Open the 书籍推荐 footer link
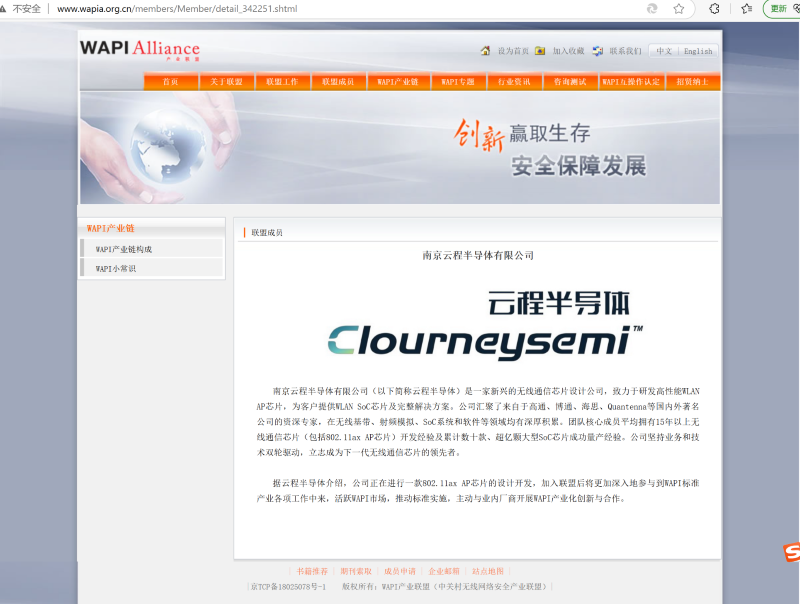Image resolution: width=800 pixels, height=604 pixels. pos(312,571)
